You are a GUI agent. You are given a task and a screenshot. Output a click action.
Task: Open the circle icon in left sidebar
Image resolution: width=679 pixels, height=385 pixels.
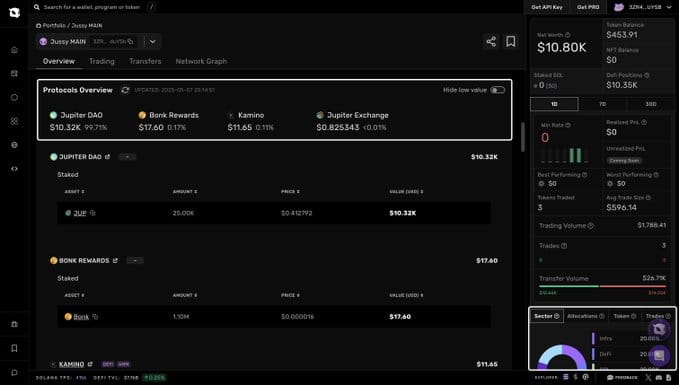pos(14,97)
